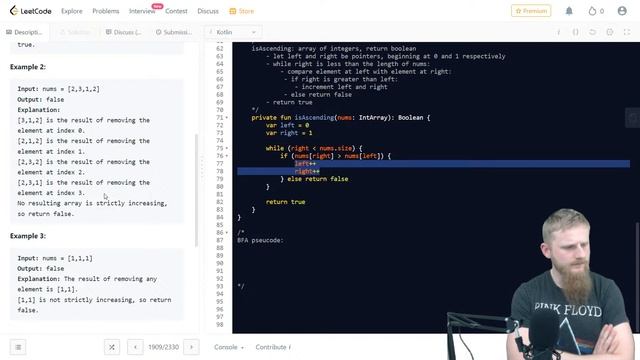This screenshot has height=360, width=640.
Task: Click the Store cart icon
Action: coord(233,11)
